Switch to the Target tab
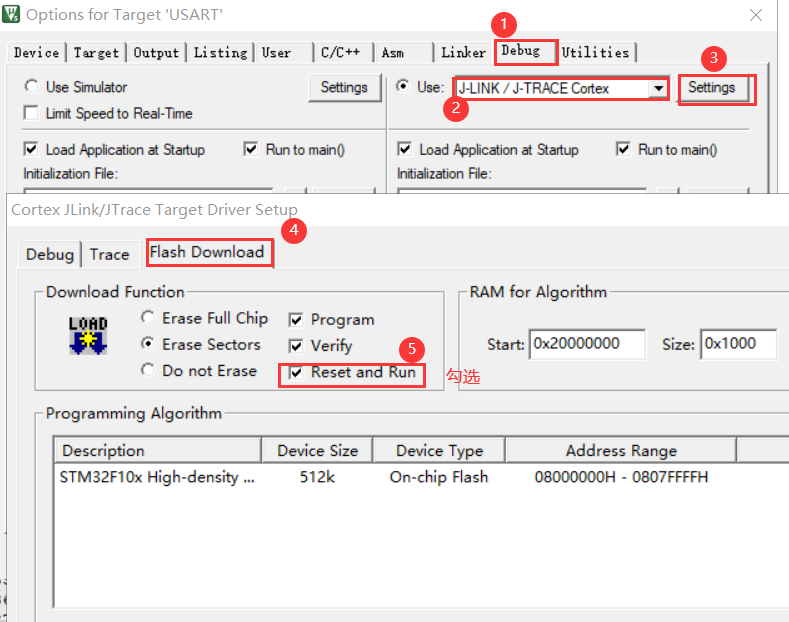 tap(96, 52)
